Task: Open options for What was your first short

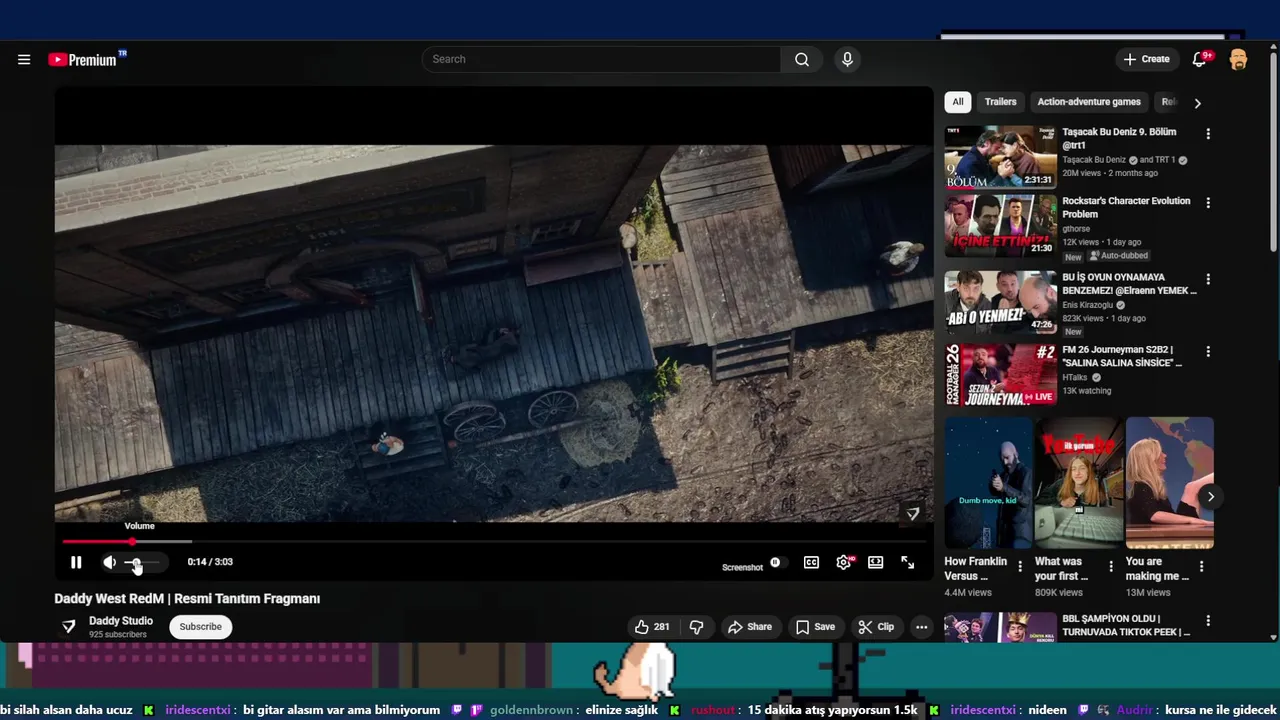Action: (x=1110, y=567)
